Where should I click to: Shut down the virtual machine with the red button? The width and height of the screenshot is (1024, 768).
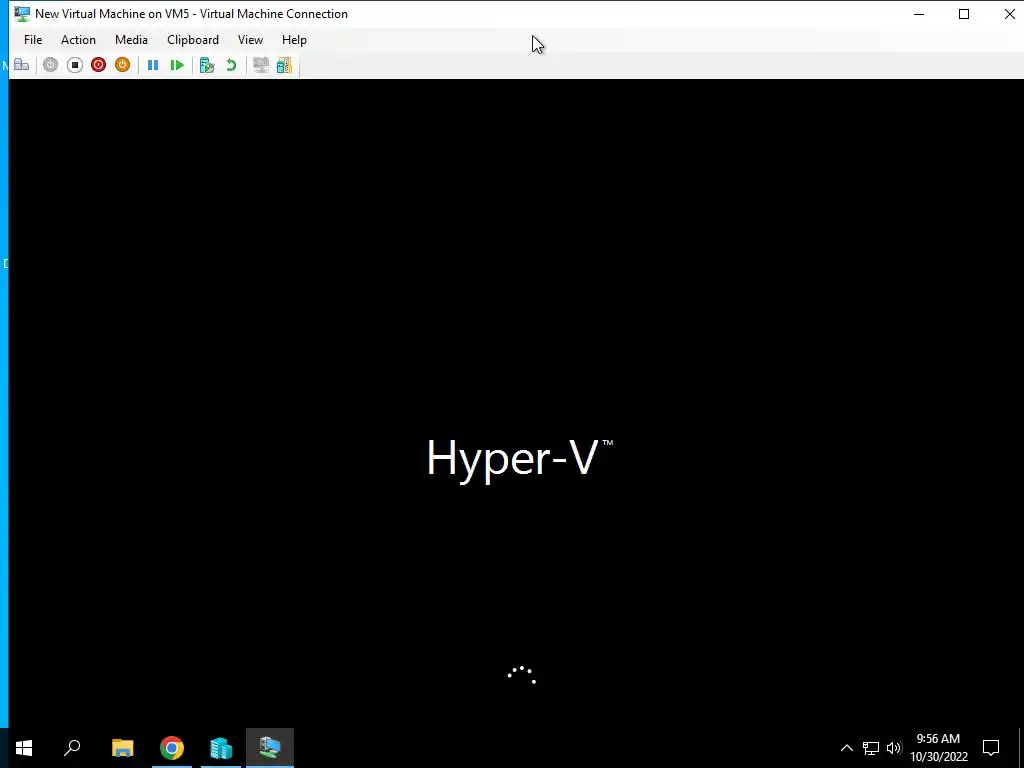[99, 65]
